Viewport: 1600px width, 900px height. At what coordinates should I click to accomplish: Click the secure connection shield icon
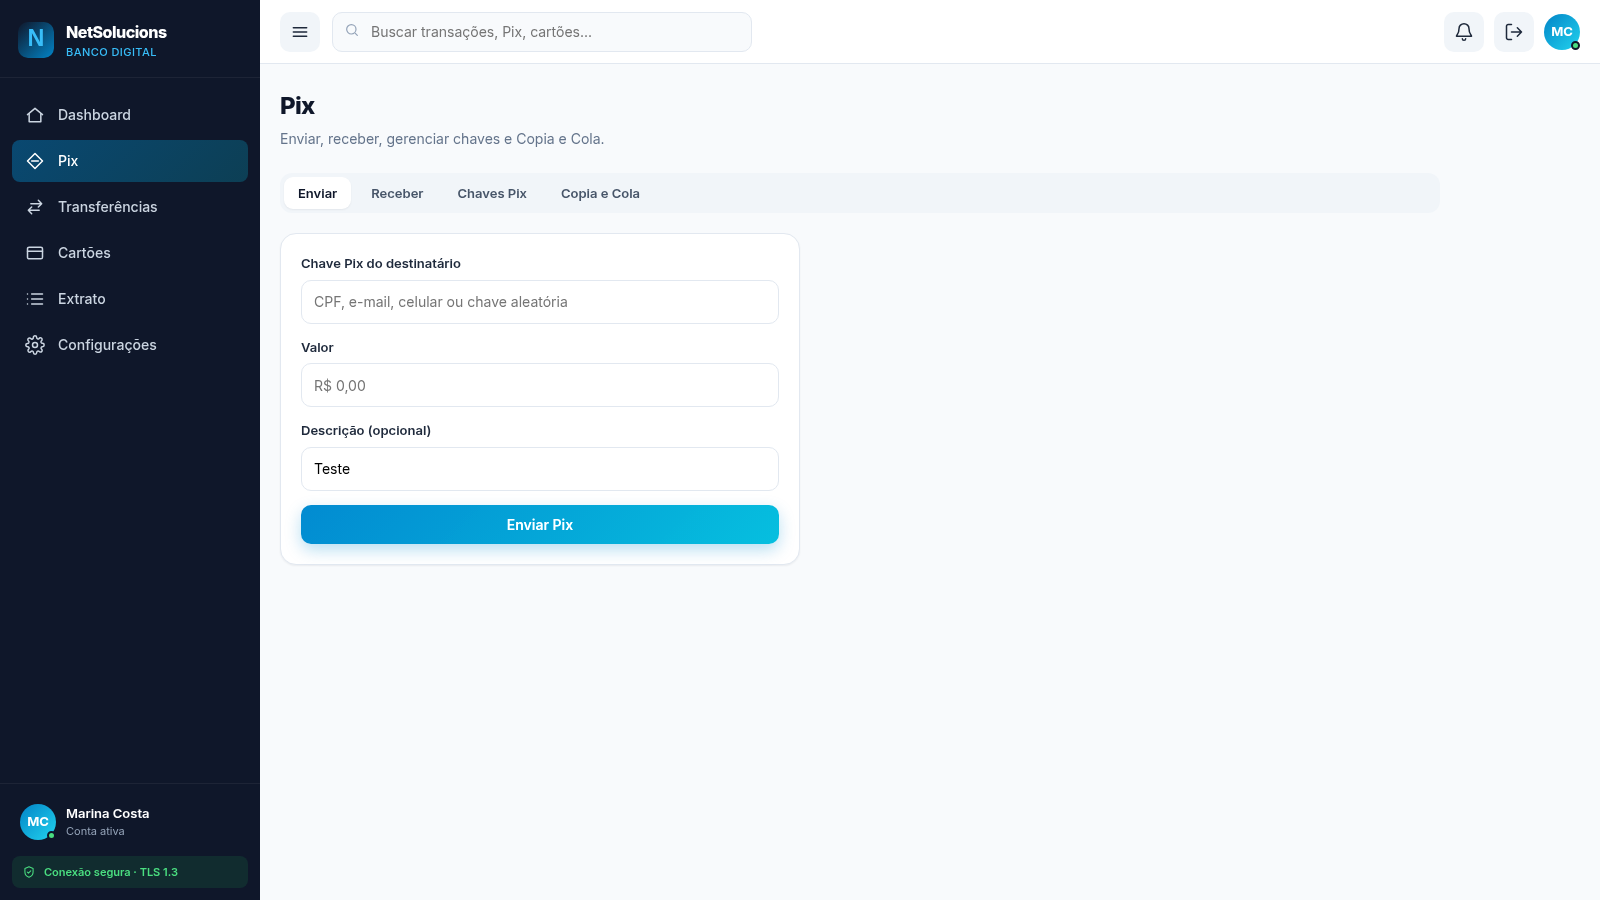click(x=29, y=872)
